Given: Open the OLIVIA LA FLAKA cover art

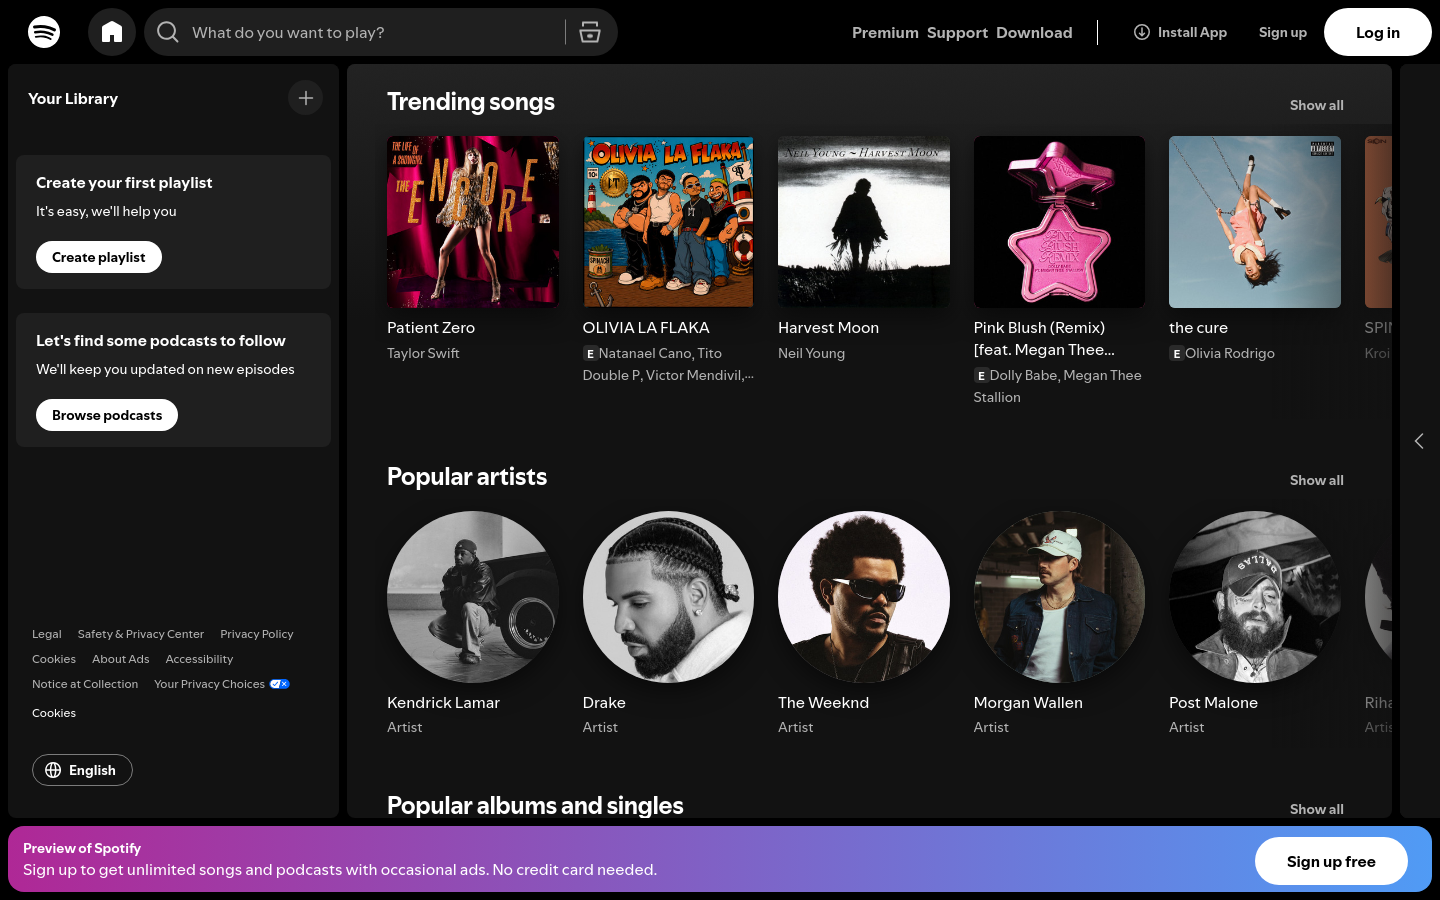Looking at the screenshot, I should pyautogui.click(x=668, y=222).
